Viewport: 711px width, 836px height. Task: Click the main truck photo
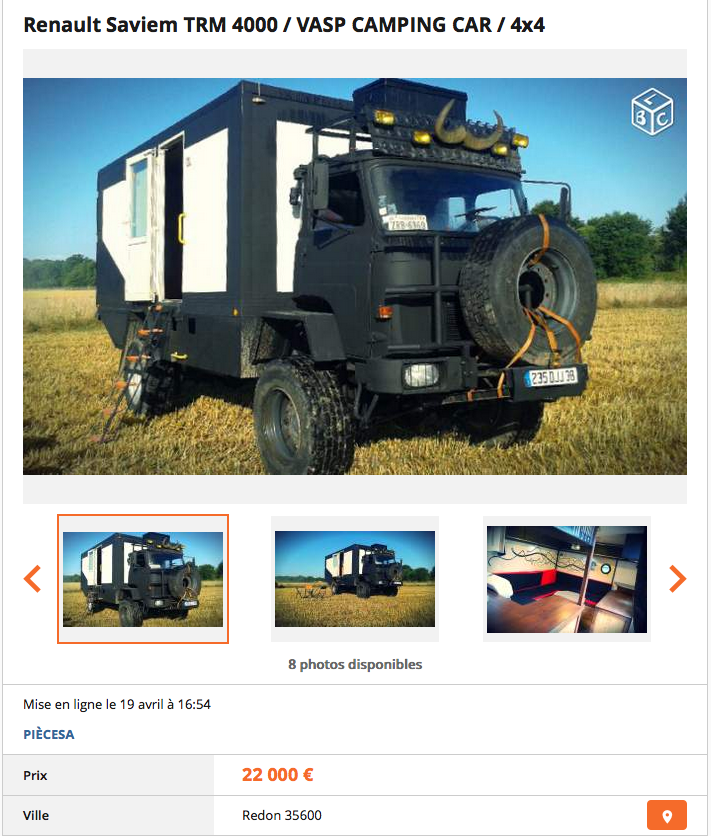[355, 276]
